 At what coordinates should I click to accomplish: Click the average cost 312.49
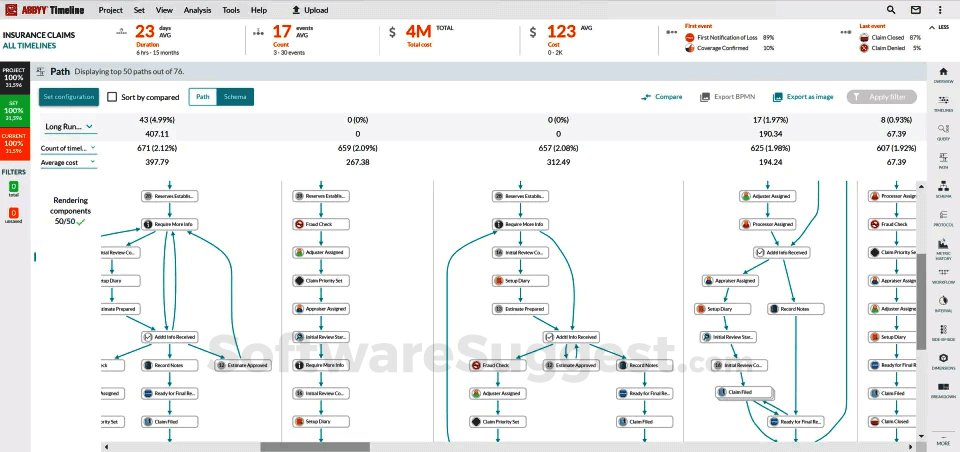pyautogui.click(x=558, y=162)
